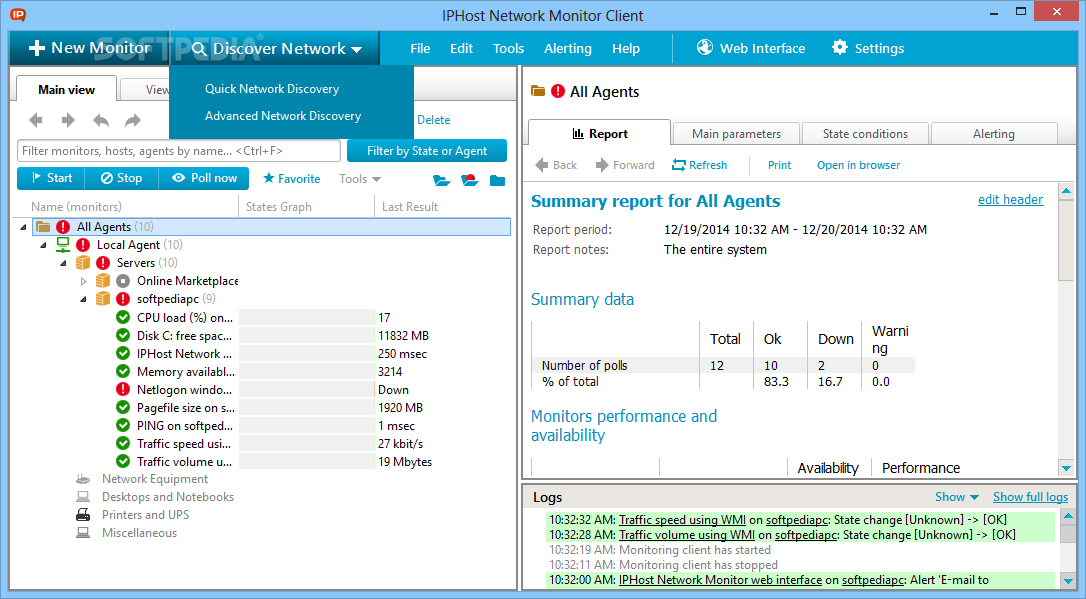Click Show full logs link
The width and height of the screenshot is (1086, 599).
tap(1031, 497)
